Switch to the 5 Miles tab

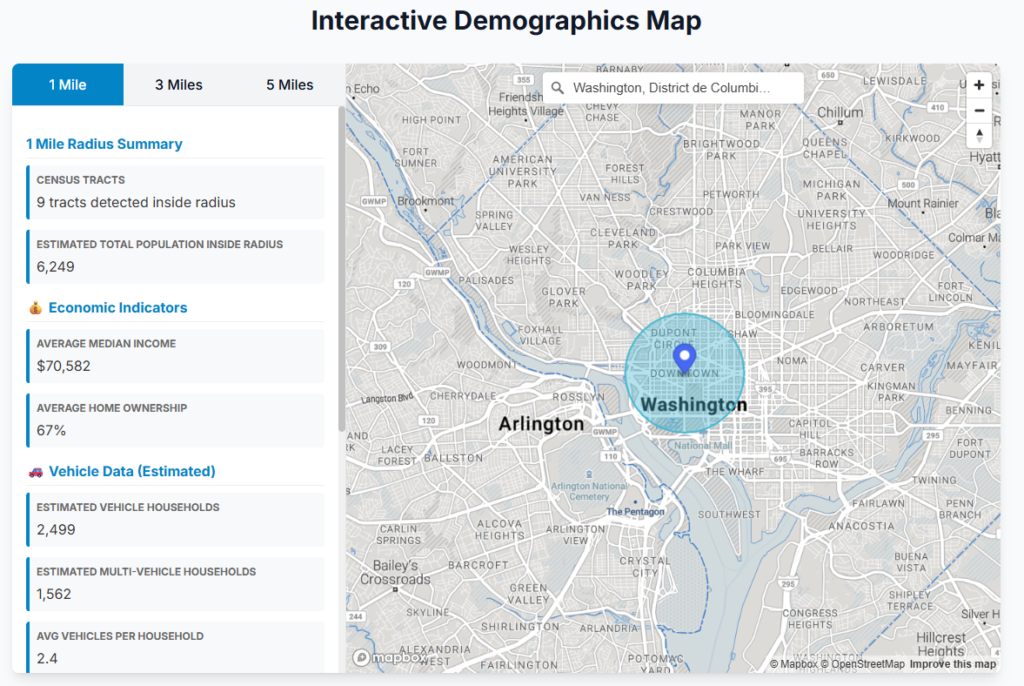tap(289, 85)
